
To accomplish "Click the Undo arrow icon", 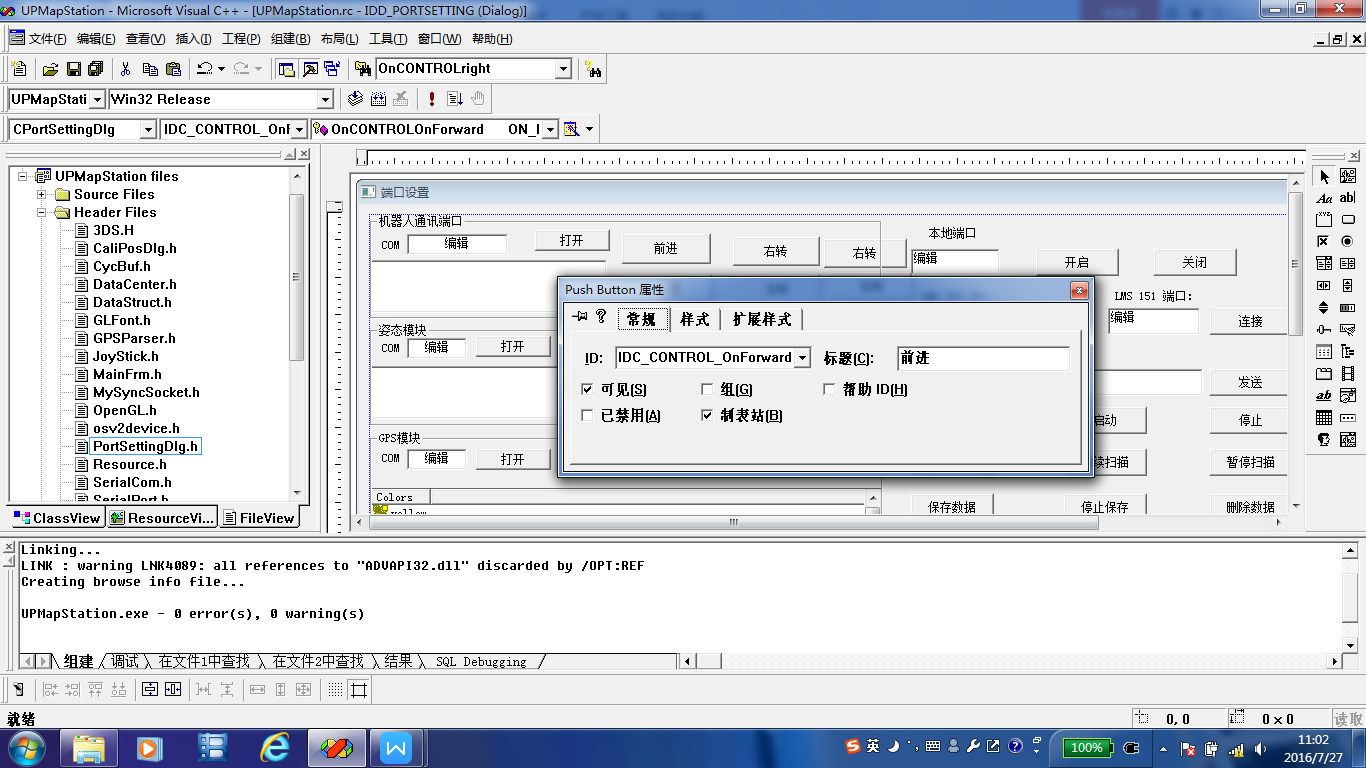I will pyautogui.click(x=204, y=69).
